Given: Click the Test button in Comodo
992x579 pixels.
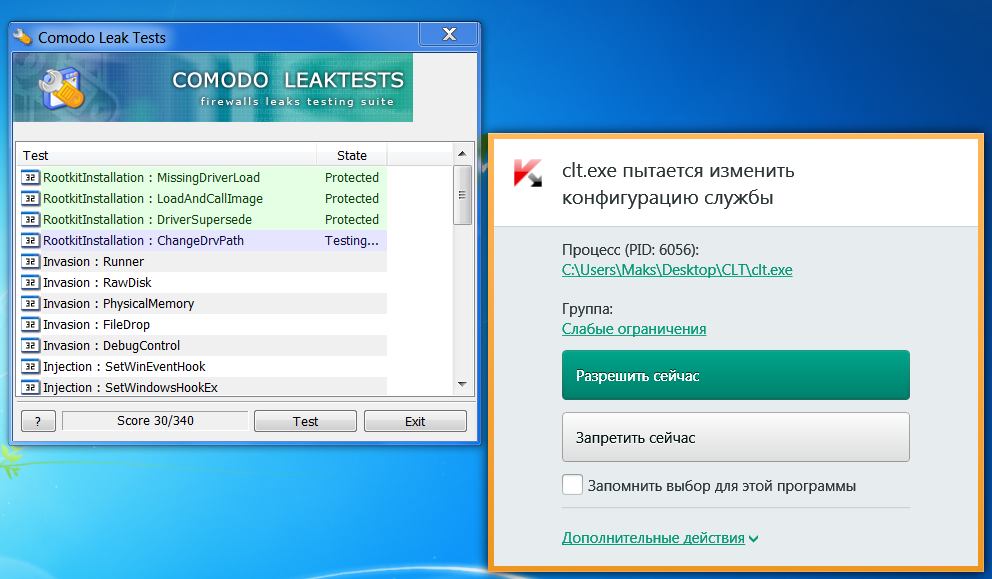Looking at the screenshot, I should 306,421.
